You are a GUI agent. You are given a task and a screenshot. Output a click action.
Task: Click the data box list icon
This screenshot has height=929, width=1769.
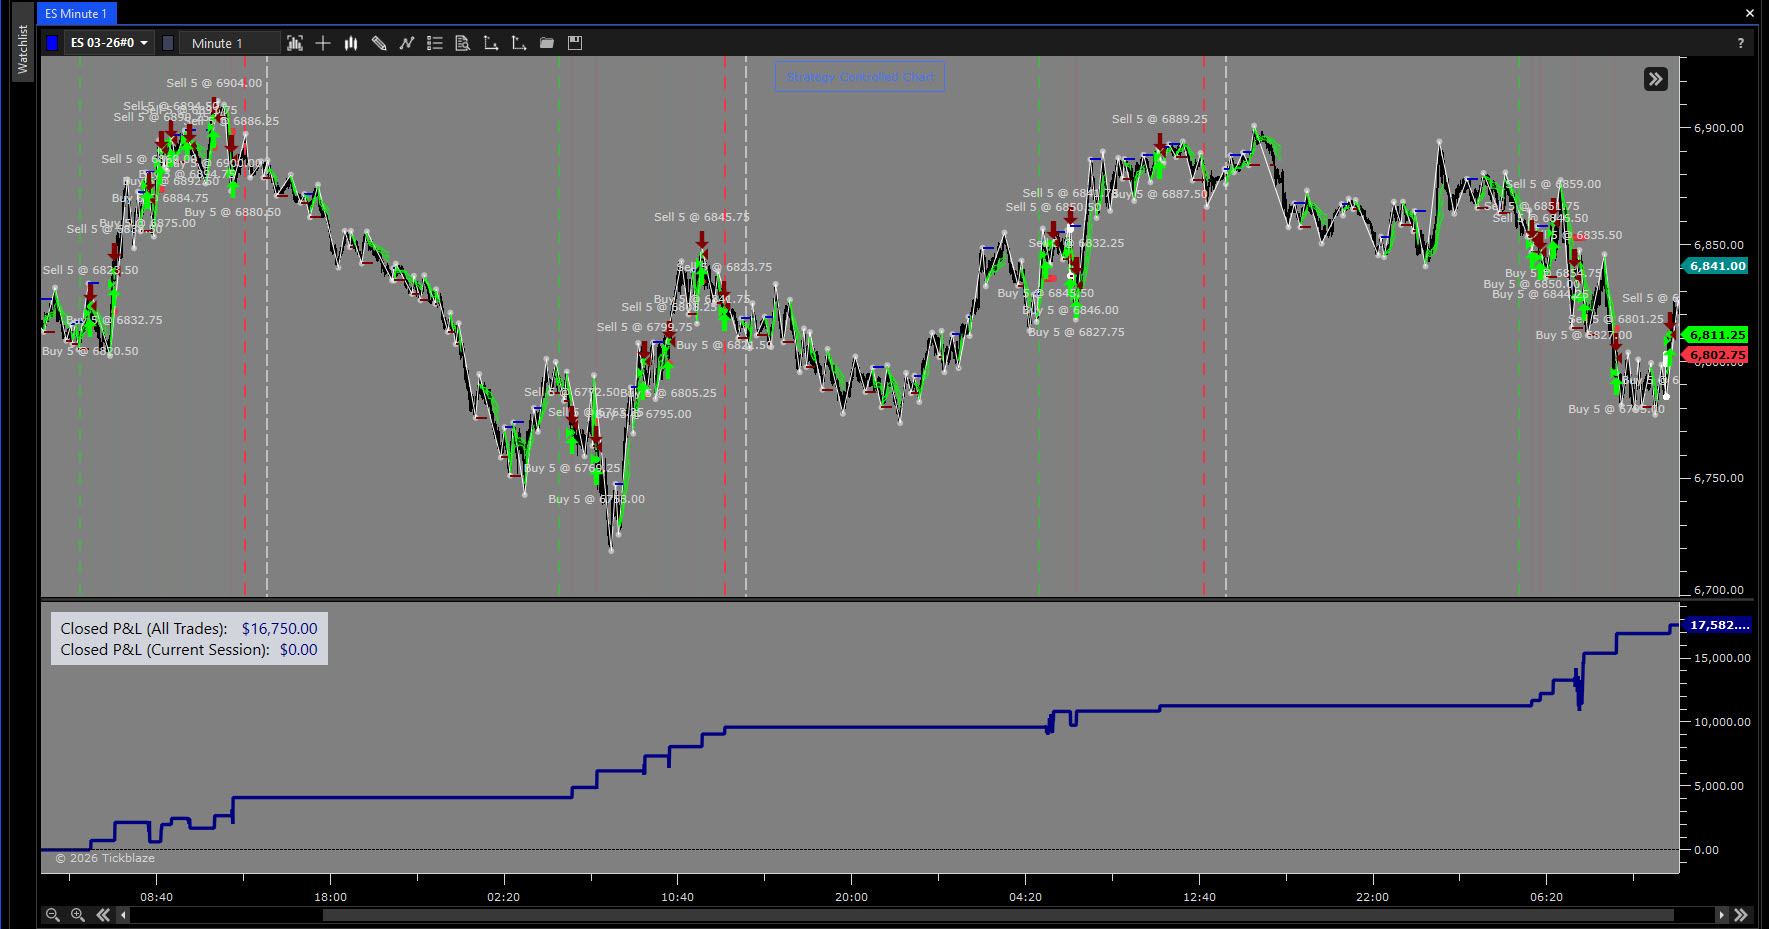[435, 43]
